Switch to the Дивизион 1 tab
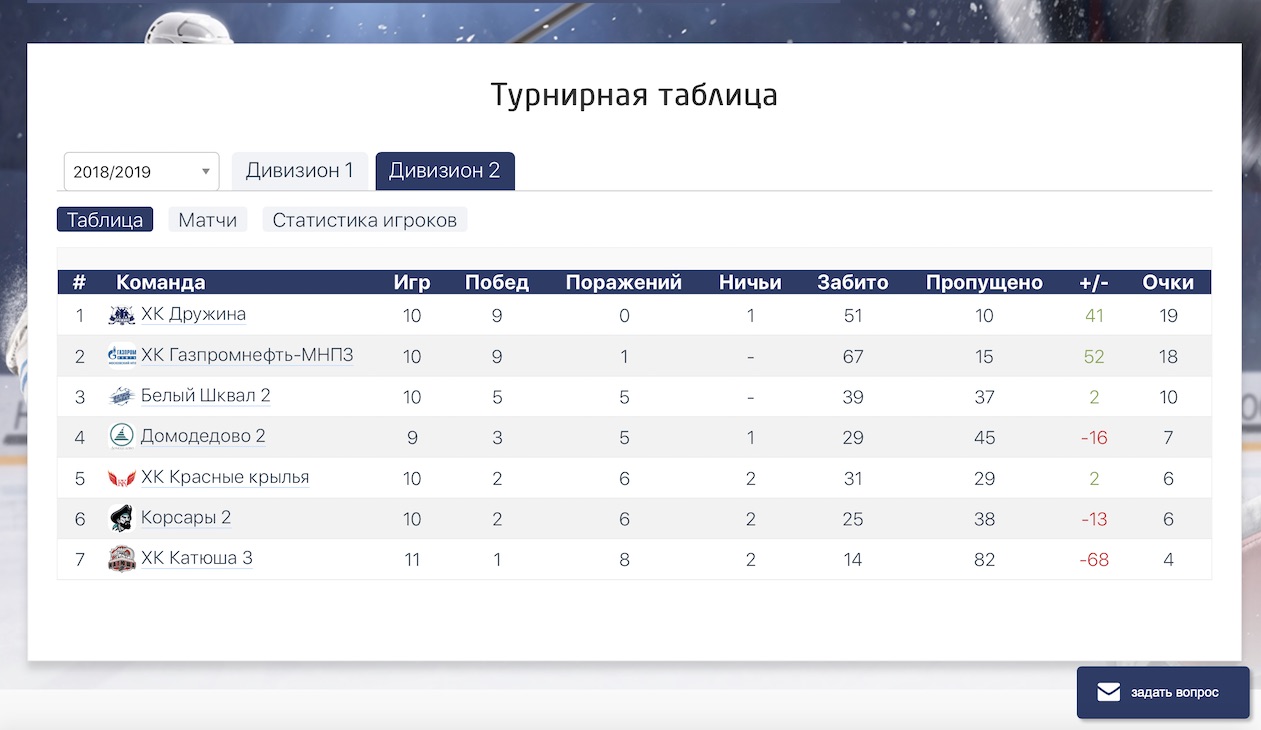Screen dimensions: 1261x730 pyautogui.click(x=300, y=170)
